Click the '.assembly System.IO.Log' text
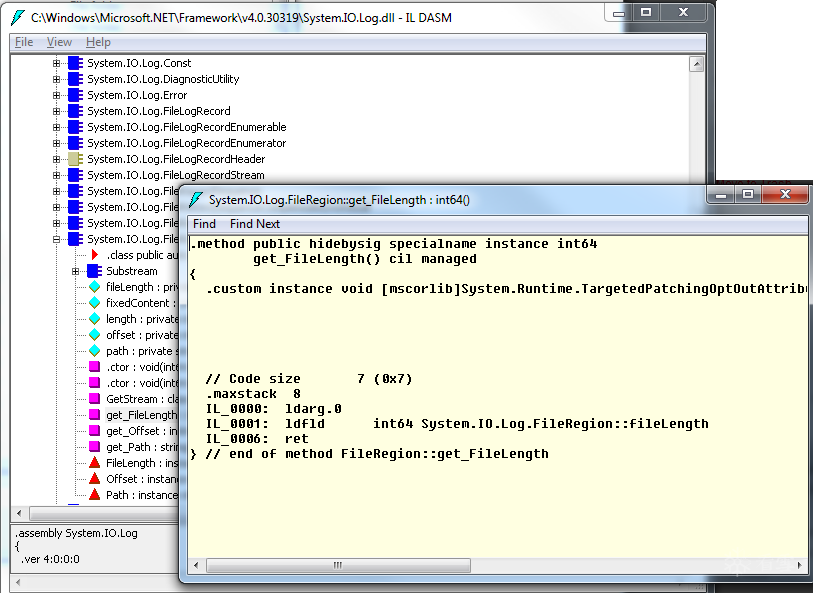 point(76,533)
